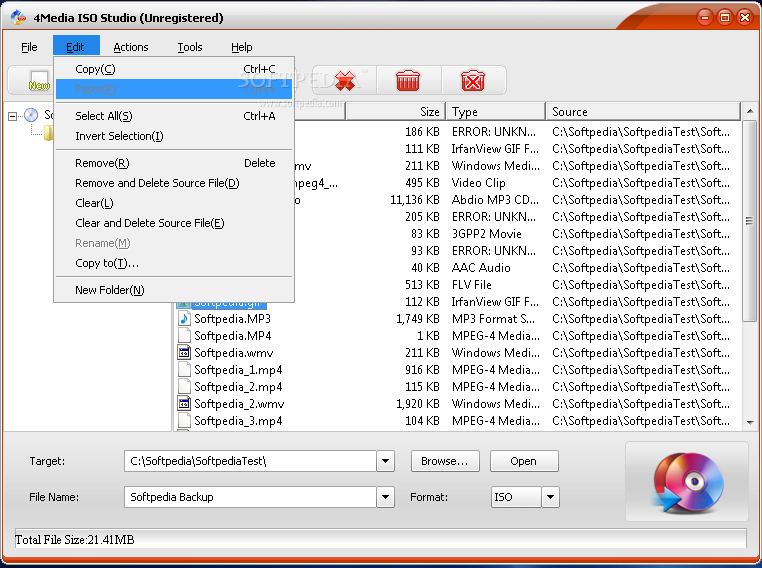Choose Remove and Delete Source File(D)

tap(174, 183)
